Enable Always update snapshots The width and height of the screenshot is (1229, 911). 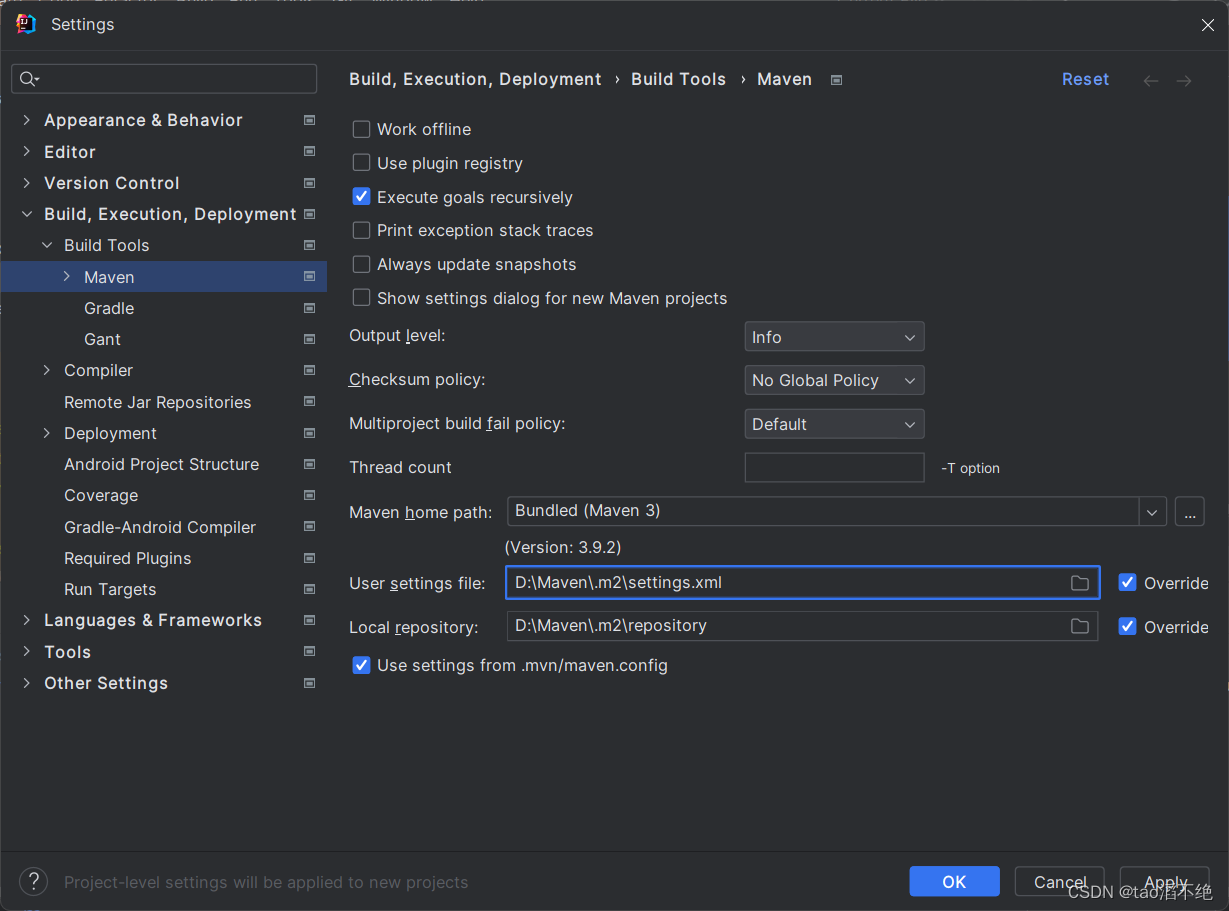[x=361, y=264]
